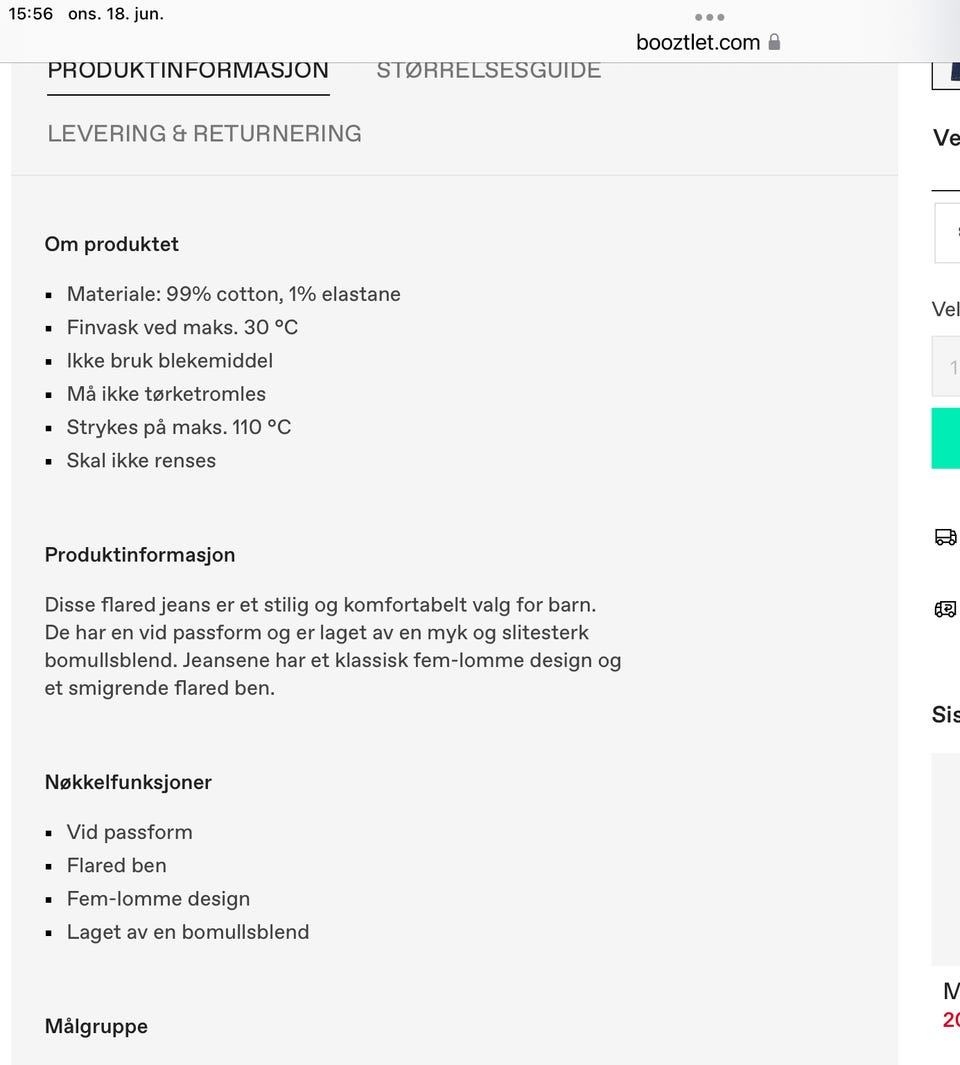Select the PRODUKTINFORMASJON tab
Image resolution: width=960 pixels, height=1065 pixels.
point(188,70)
